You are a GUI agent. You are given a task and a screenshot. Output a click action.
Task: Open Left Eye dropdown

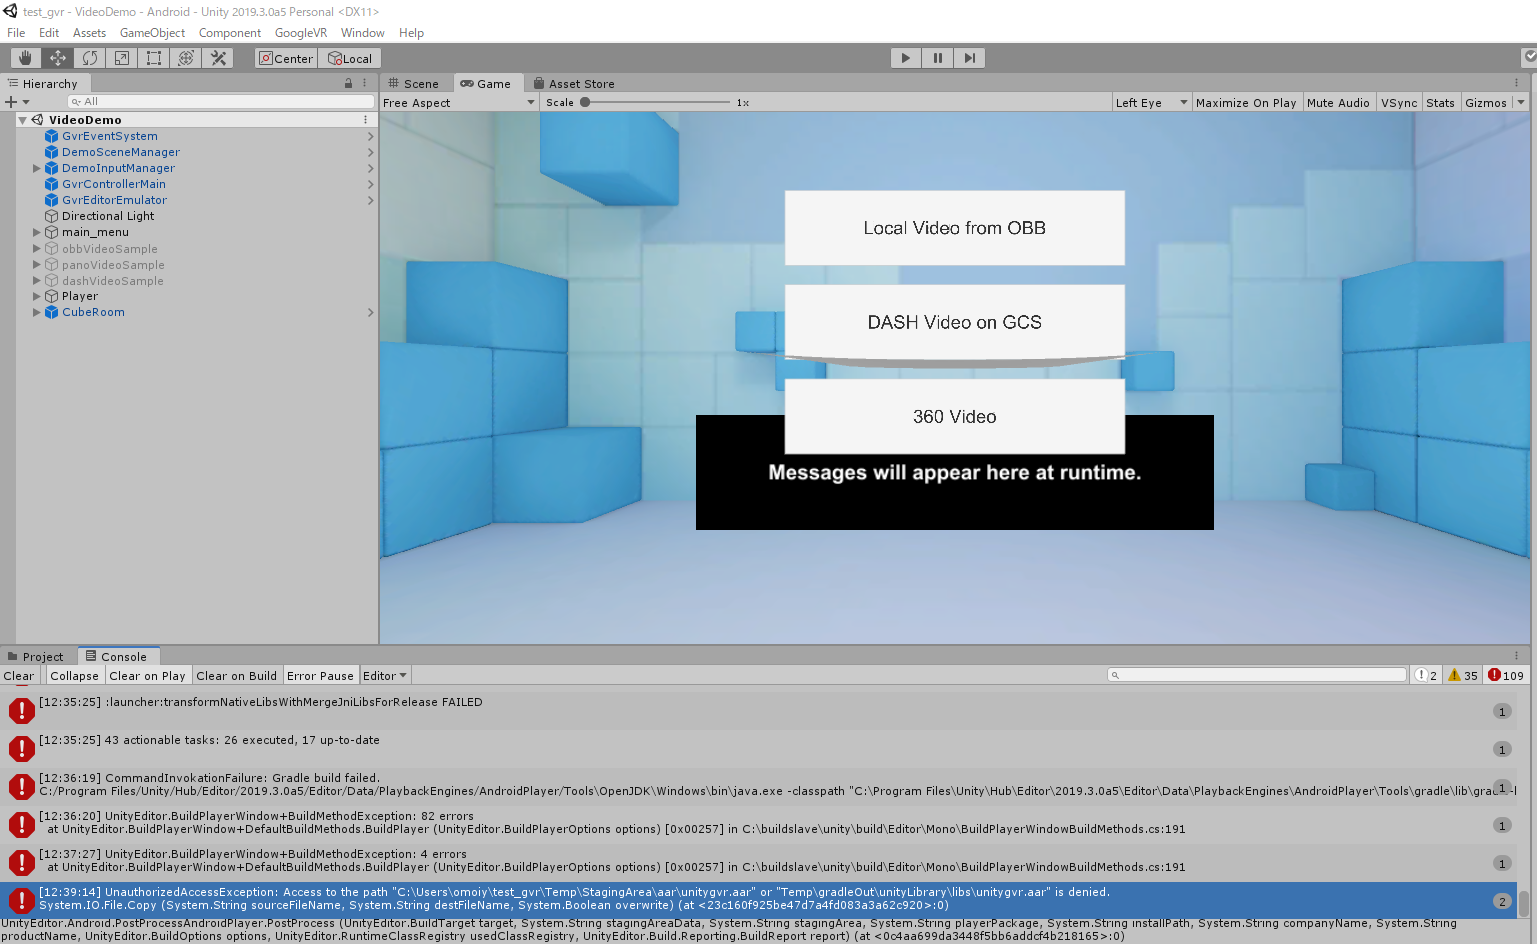pyautogui.click(x=1151, y=102)
